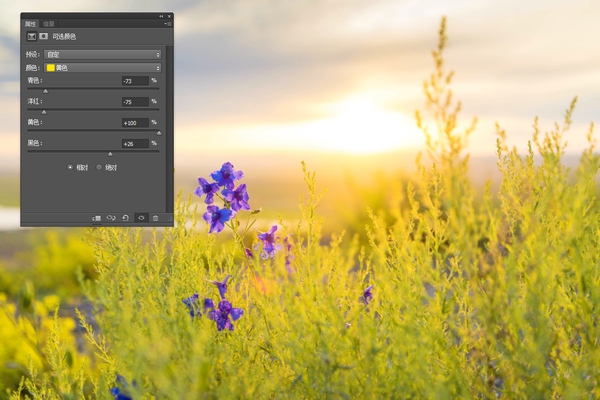
Task: Open the 颜色 colors dropdown showing 黄色
Action: [x=103, y=68]
